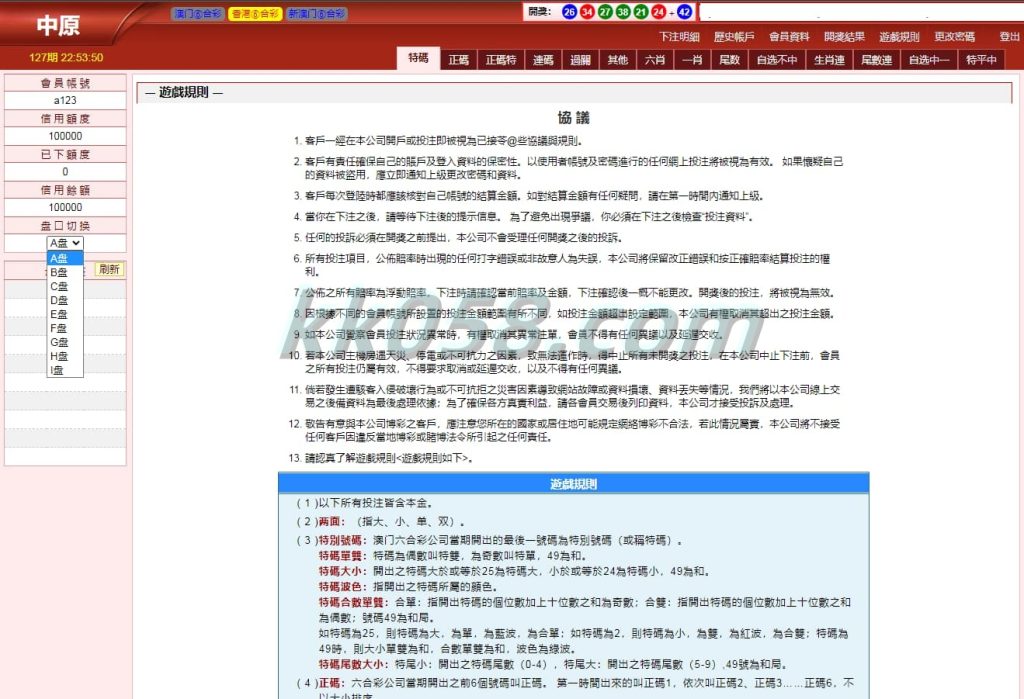
Task: Switch to the 生肖連 tab
Action: pos(829,60)
